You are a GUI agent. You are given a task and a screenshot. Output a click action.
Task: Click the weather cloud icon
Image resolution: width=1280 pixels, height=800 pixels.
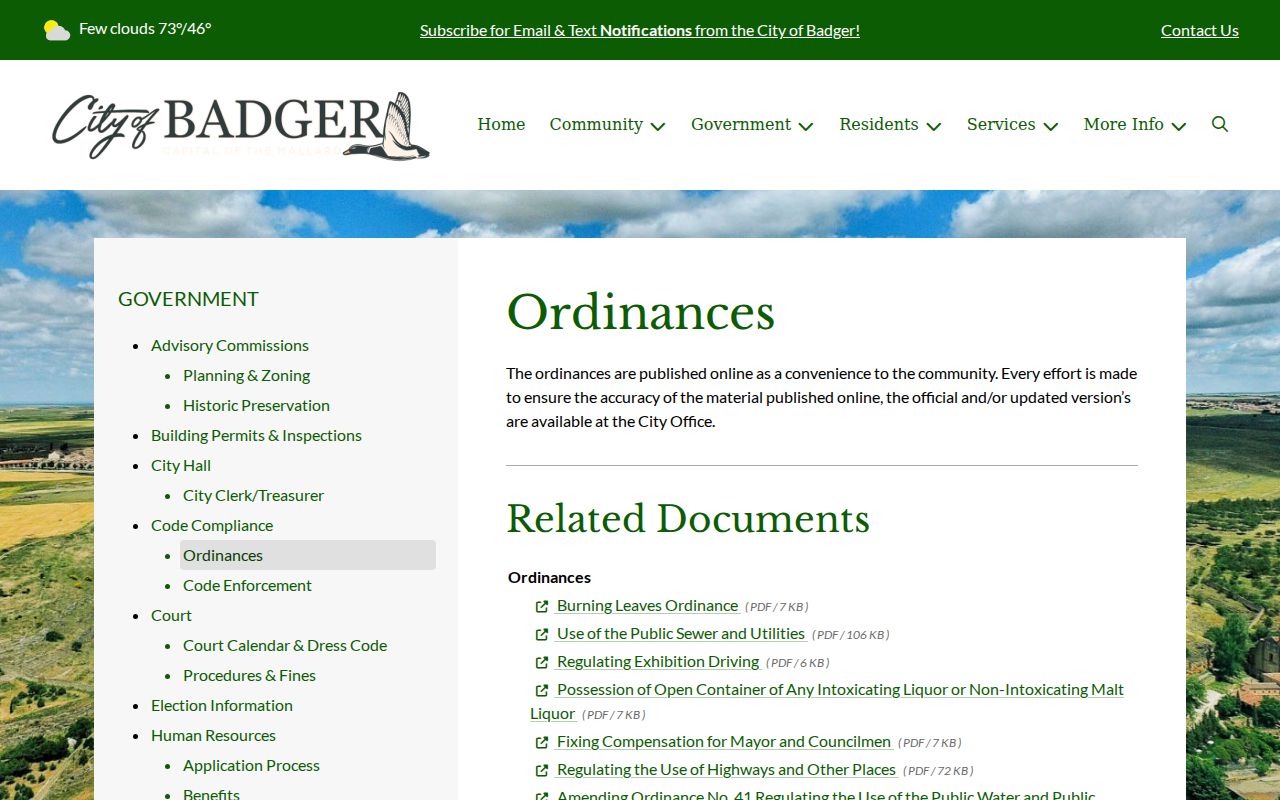(x=57, y=30)
